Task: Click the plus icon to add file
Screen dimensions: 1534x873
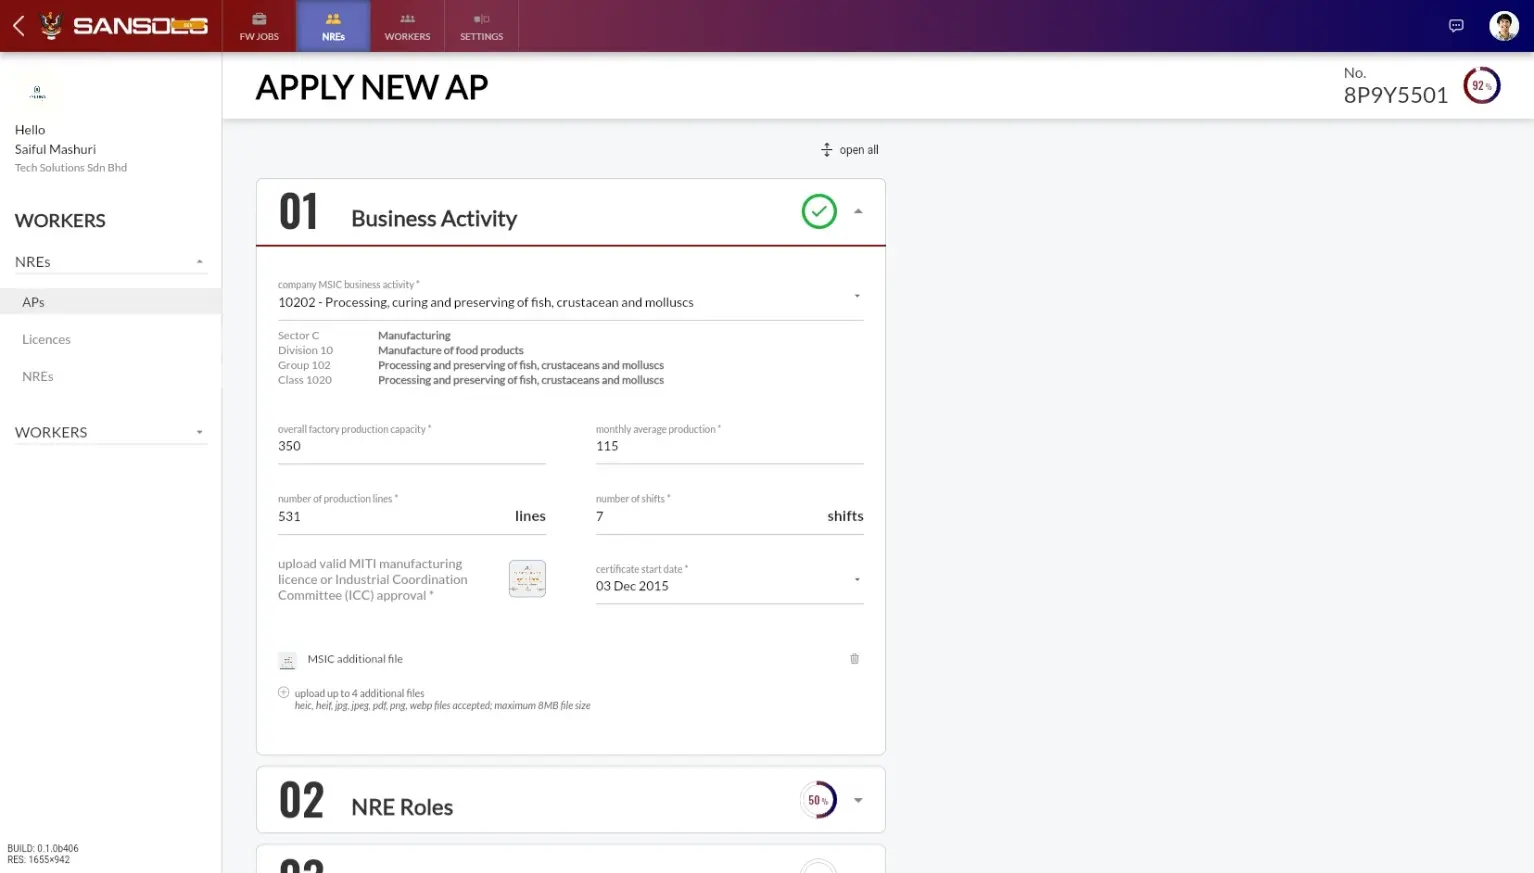Action: point(284,692)
